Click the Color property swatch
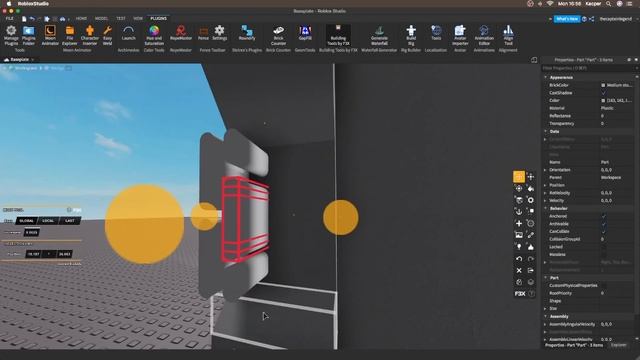Screen dimensions: 640x360 point(603,100)
